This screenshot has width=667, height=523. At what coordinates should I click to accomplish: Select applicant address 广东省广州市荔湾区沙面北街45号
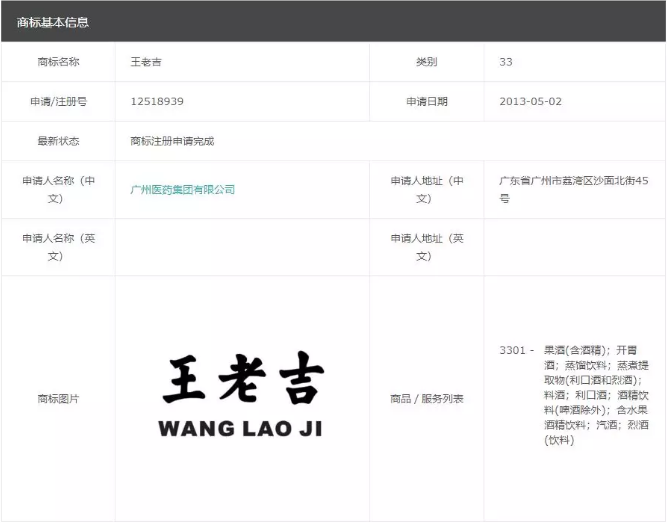(x=573, y=189)
